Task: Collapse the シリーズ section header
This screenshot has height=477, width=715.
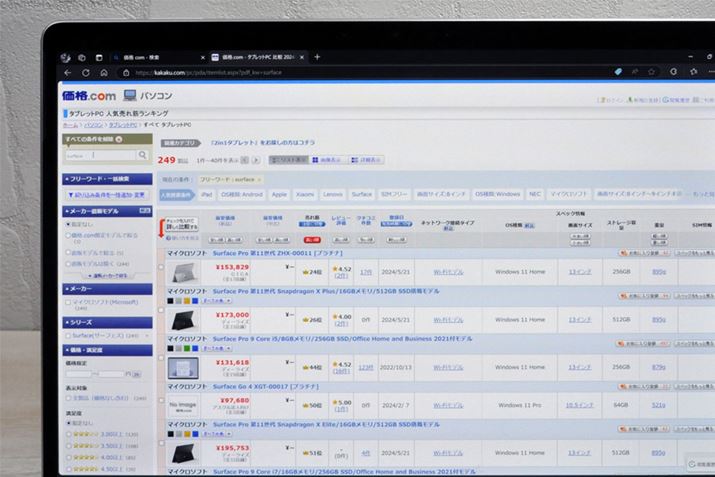Action: 107,322
